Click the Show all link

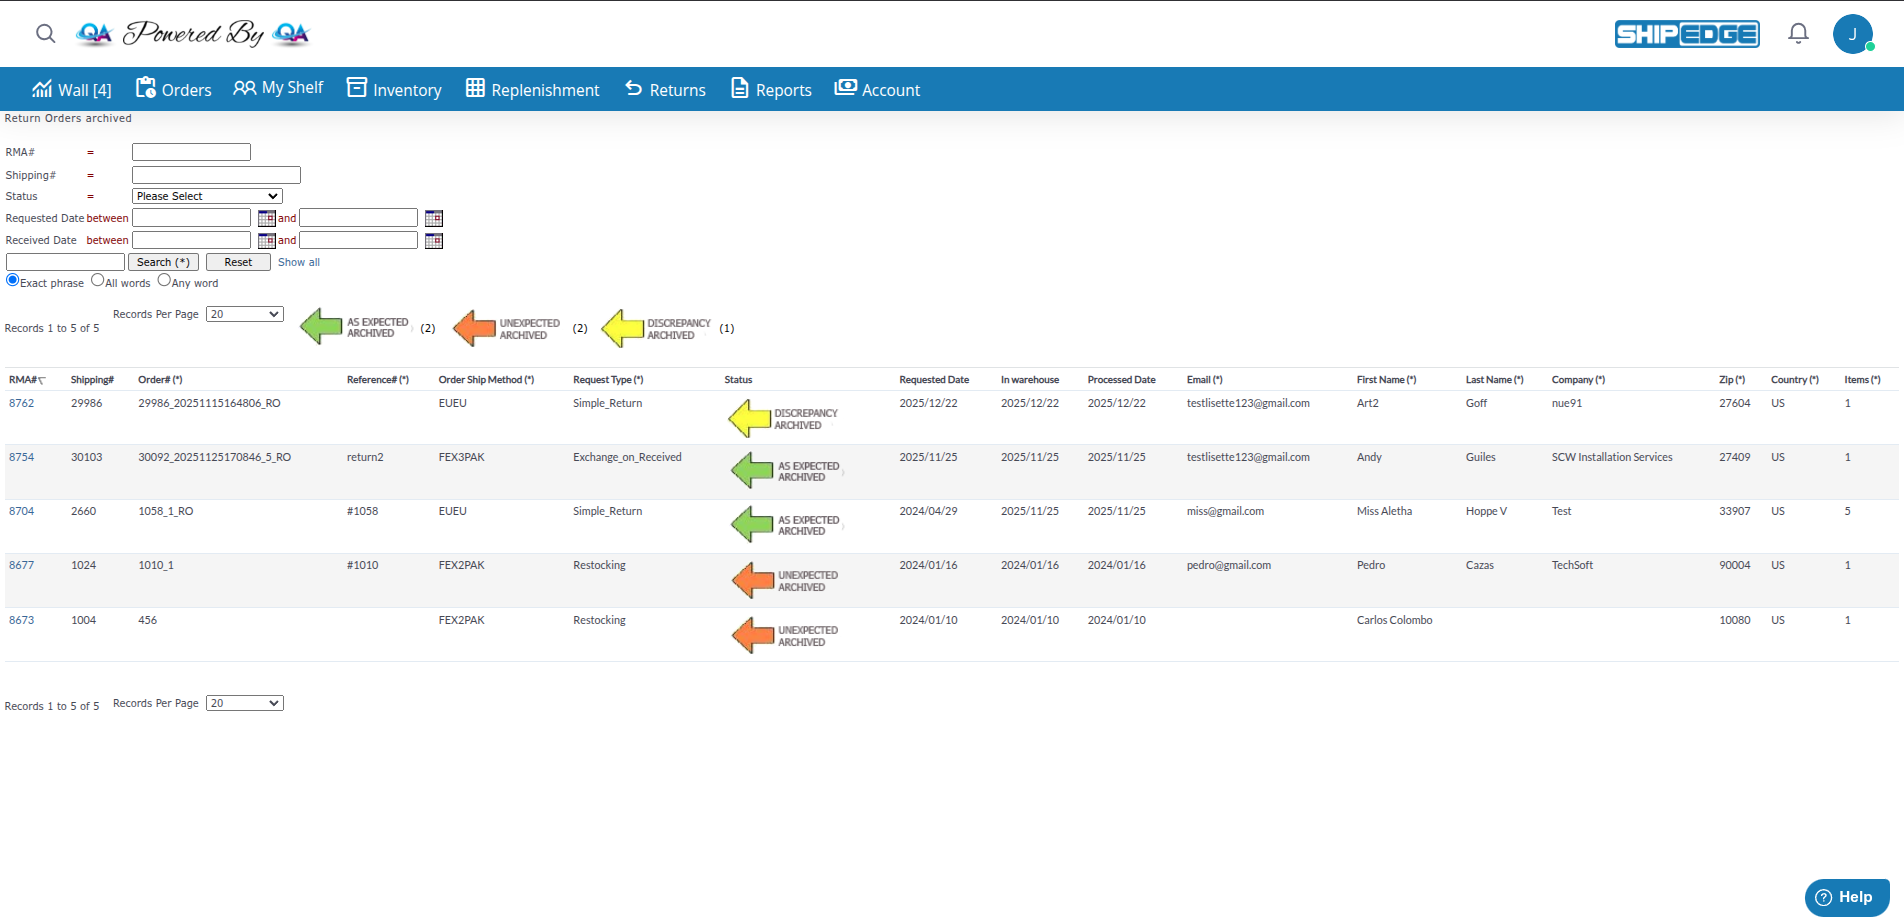click(x=298, y=262)
